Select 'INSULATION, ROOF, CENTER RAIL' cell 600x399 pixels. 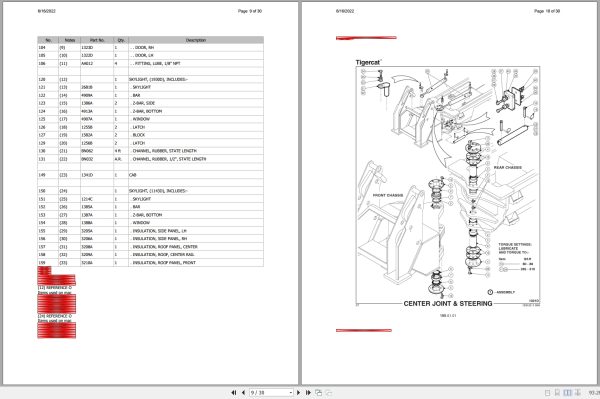point(196,255)
